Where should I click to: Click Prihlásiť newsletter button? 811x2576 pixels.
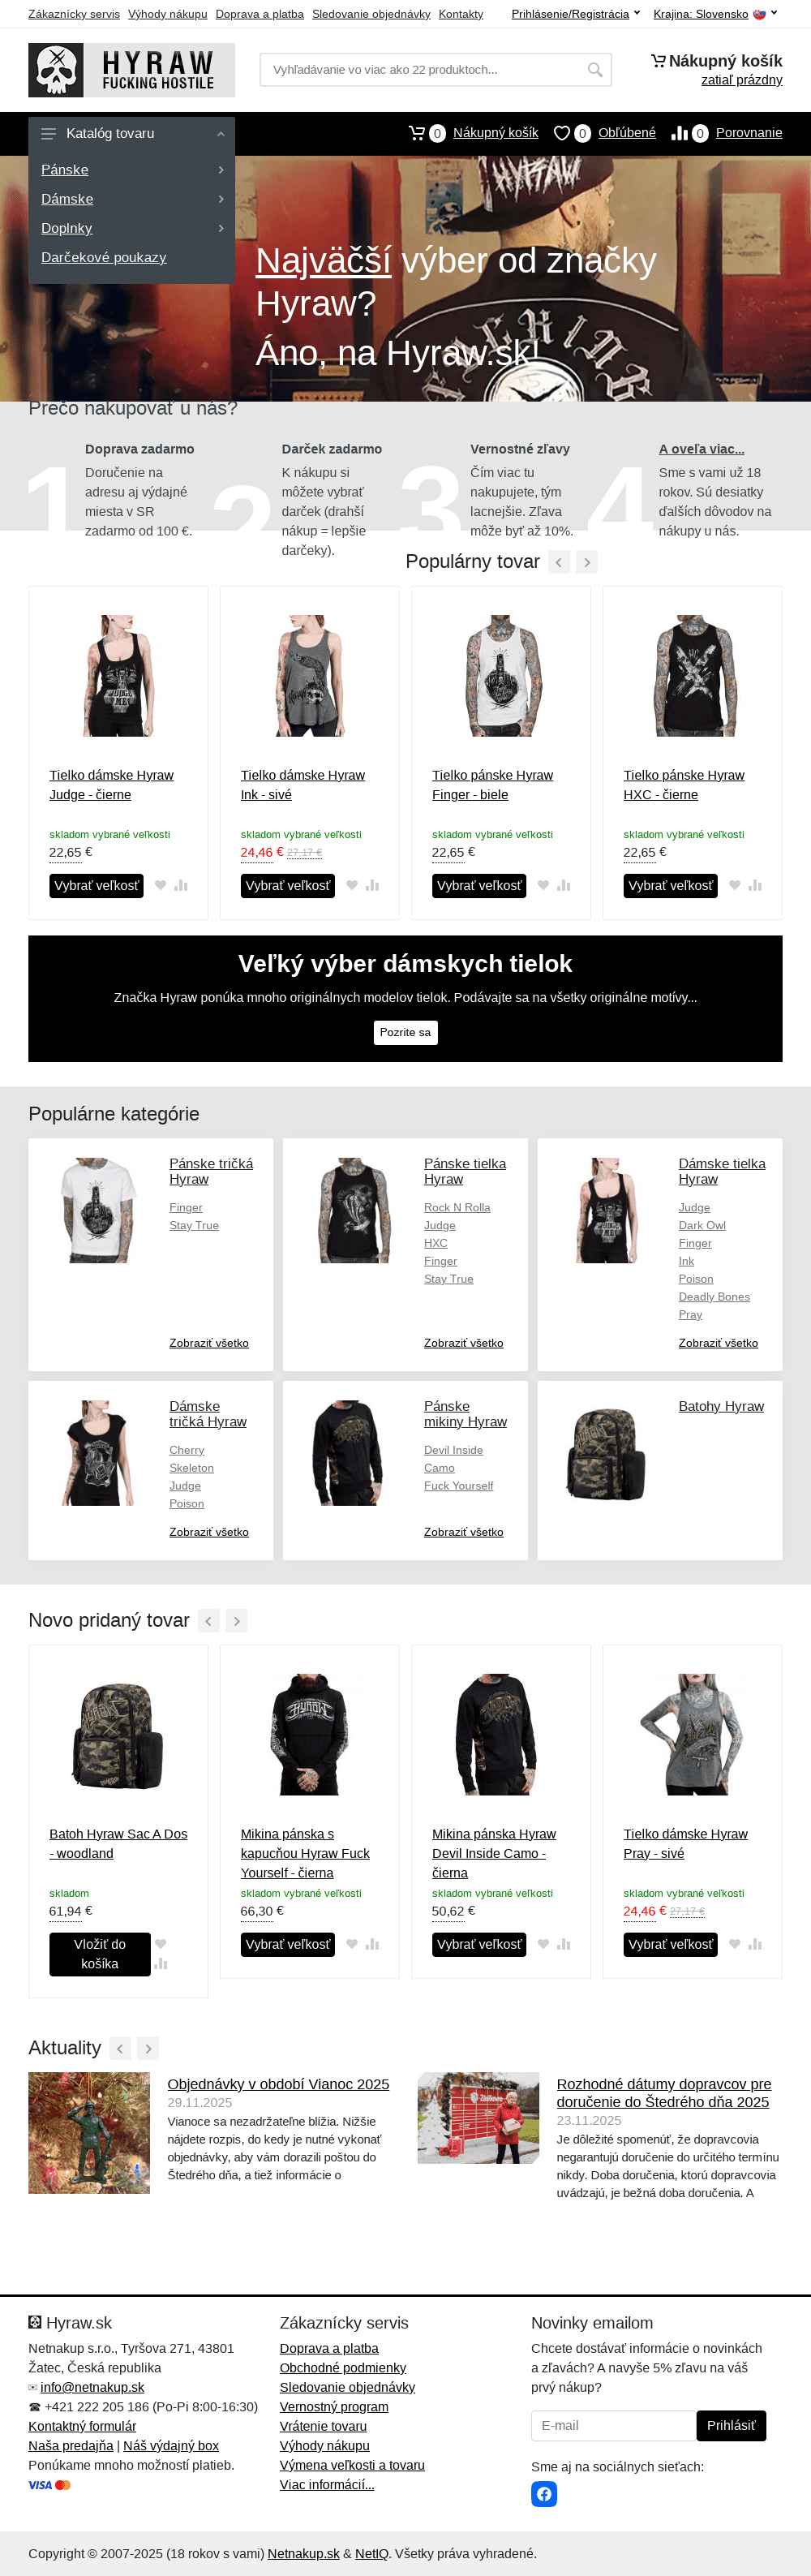coord(731,2425)
